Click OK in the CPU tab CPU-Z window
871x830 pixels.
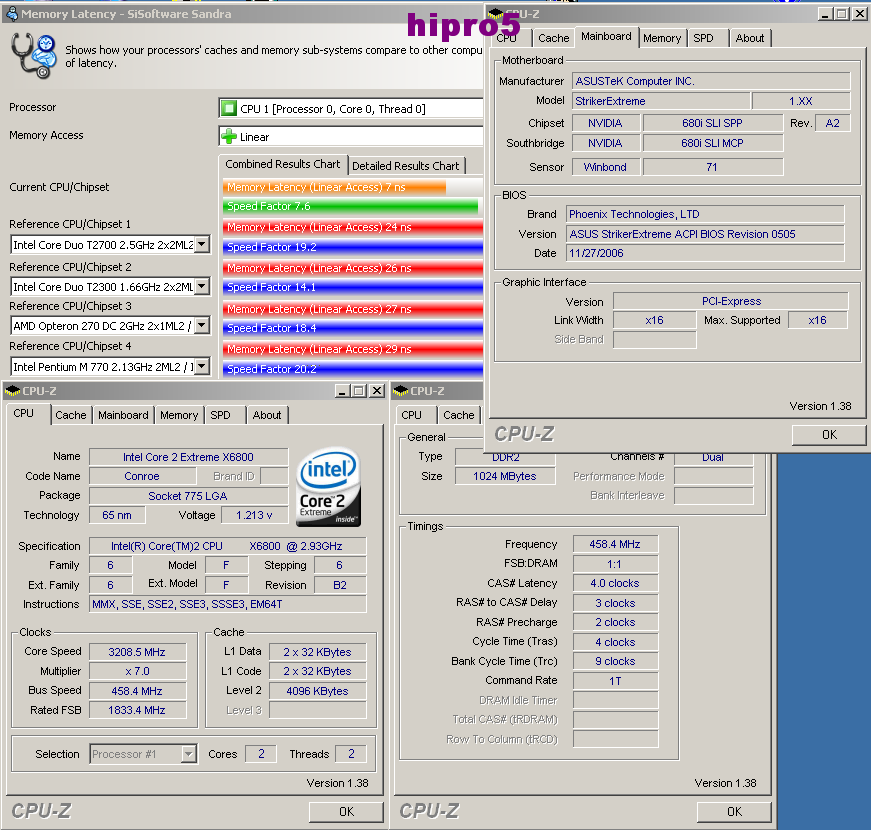[x=346, y=812]
